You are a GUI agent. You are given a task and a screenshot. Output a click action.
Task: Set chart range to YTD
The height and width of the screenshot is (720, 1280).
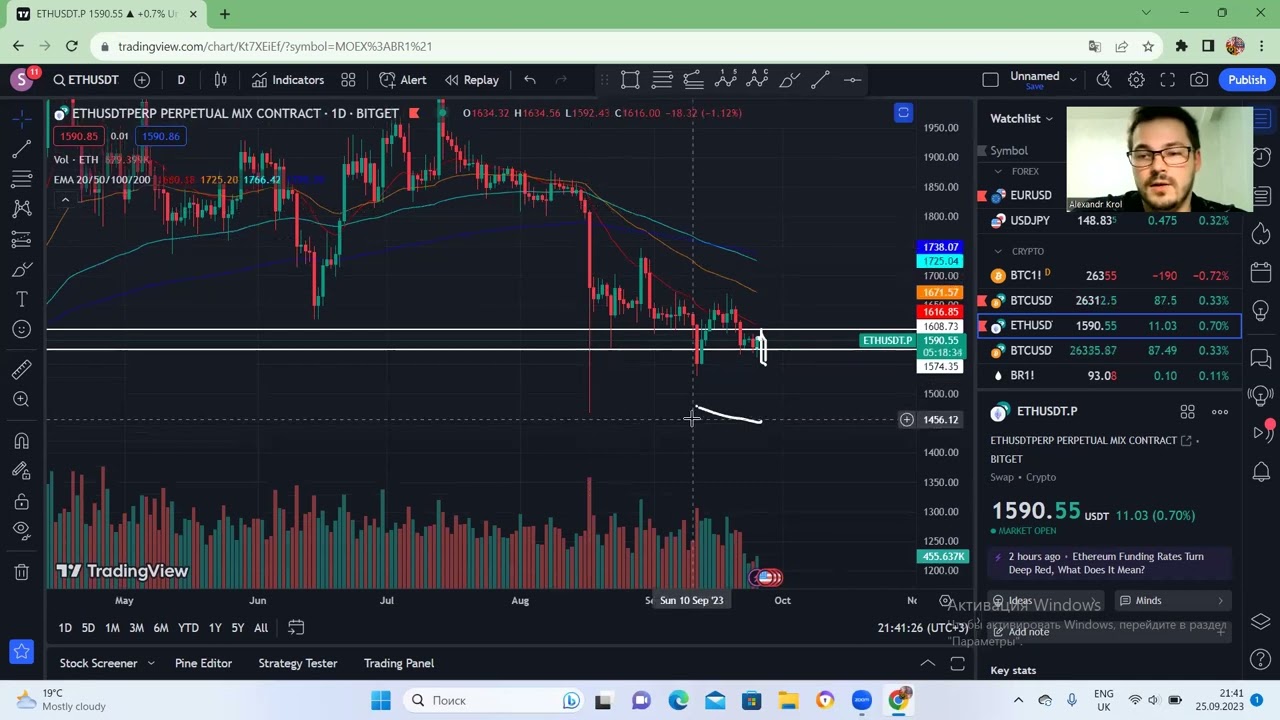pyautogui.click(x=188, y=628)
